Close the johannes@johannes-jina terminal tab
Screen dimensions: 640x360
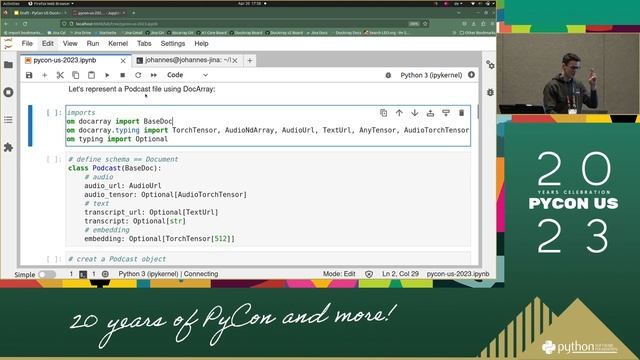(235, 61)
